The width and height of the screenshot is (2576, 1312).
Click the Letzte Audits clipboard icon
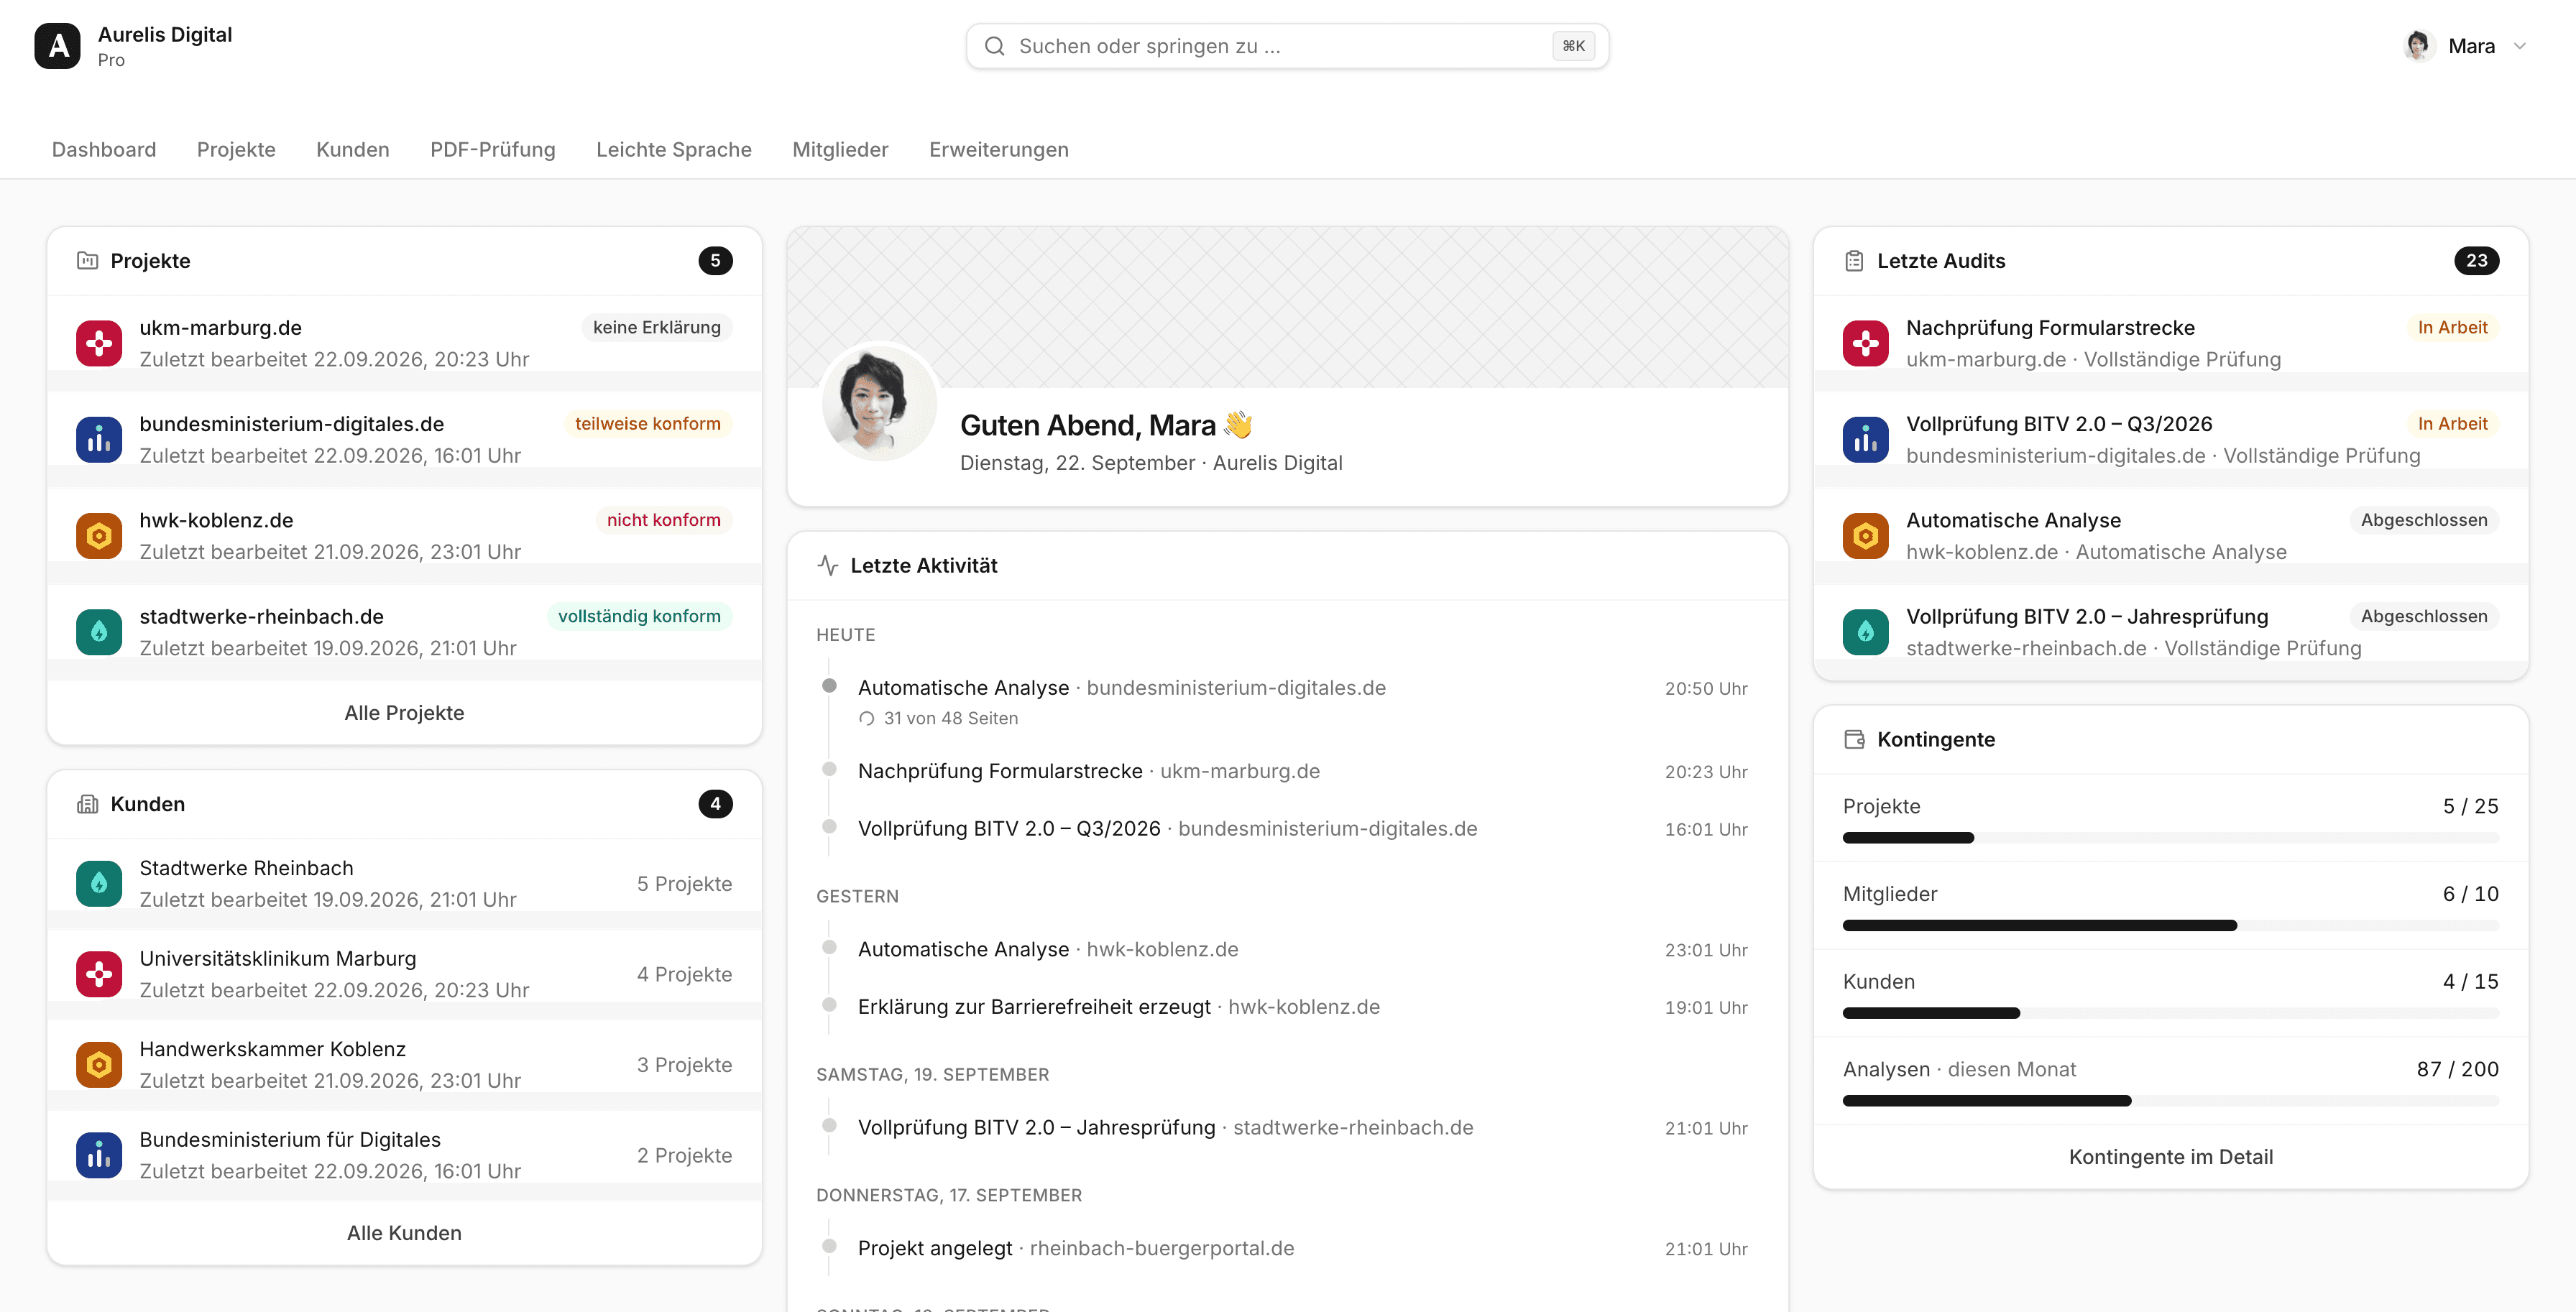pyautogui.click(x=1854, y=261)
